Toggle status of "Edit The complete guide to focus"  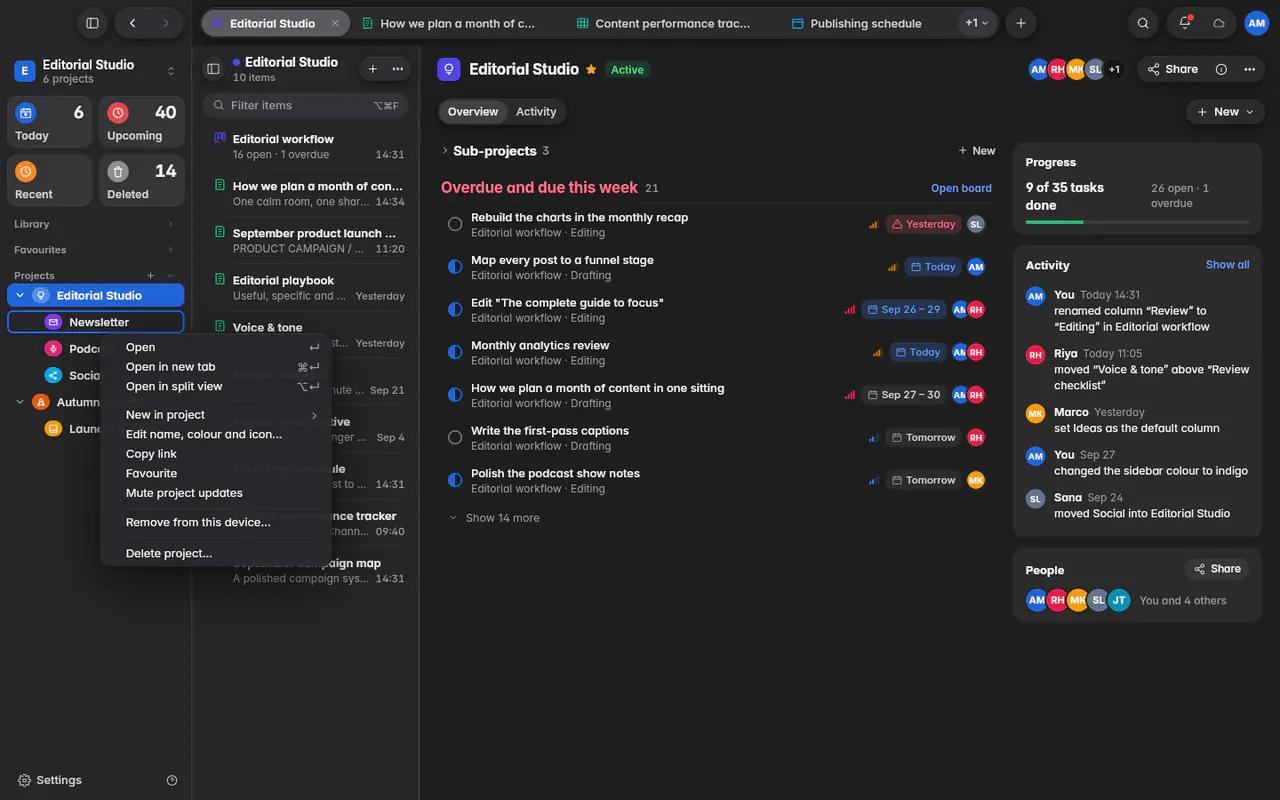pos(455,309)
